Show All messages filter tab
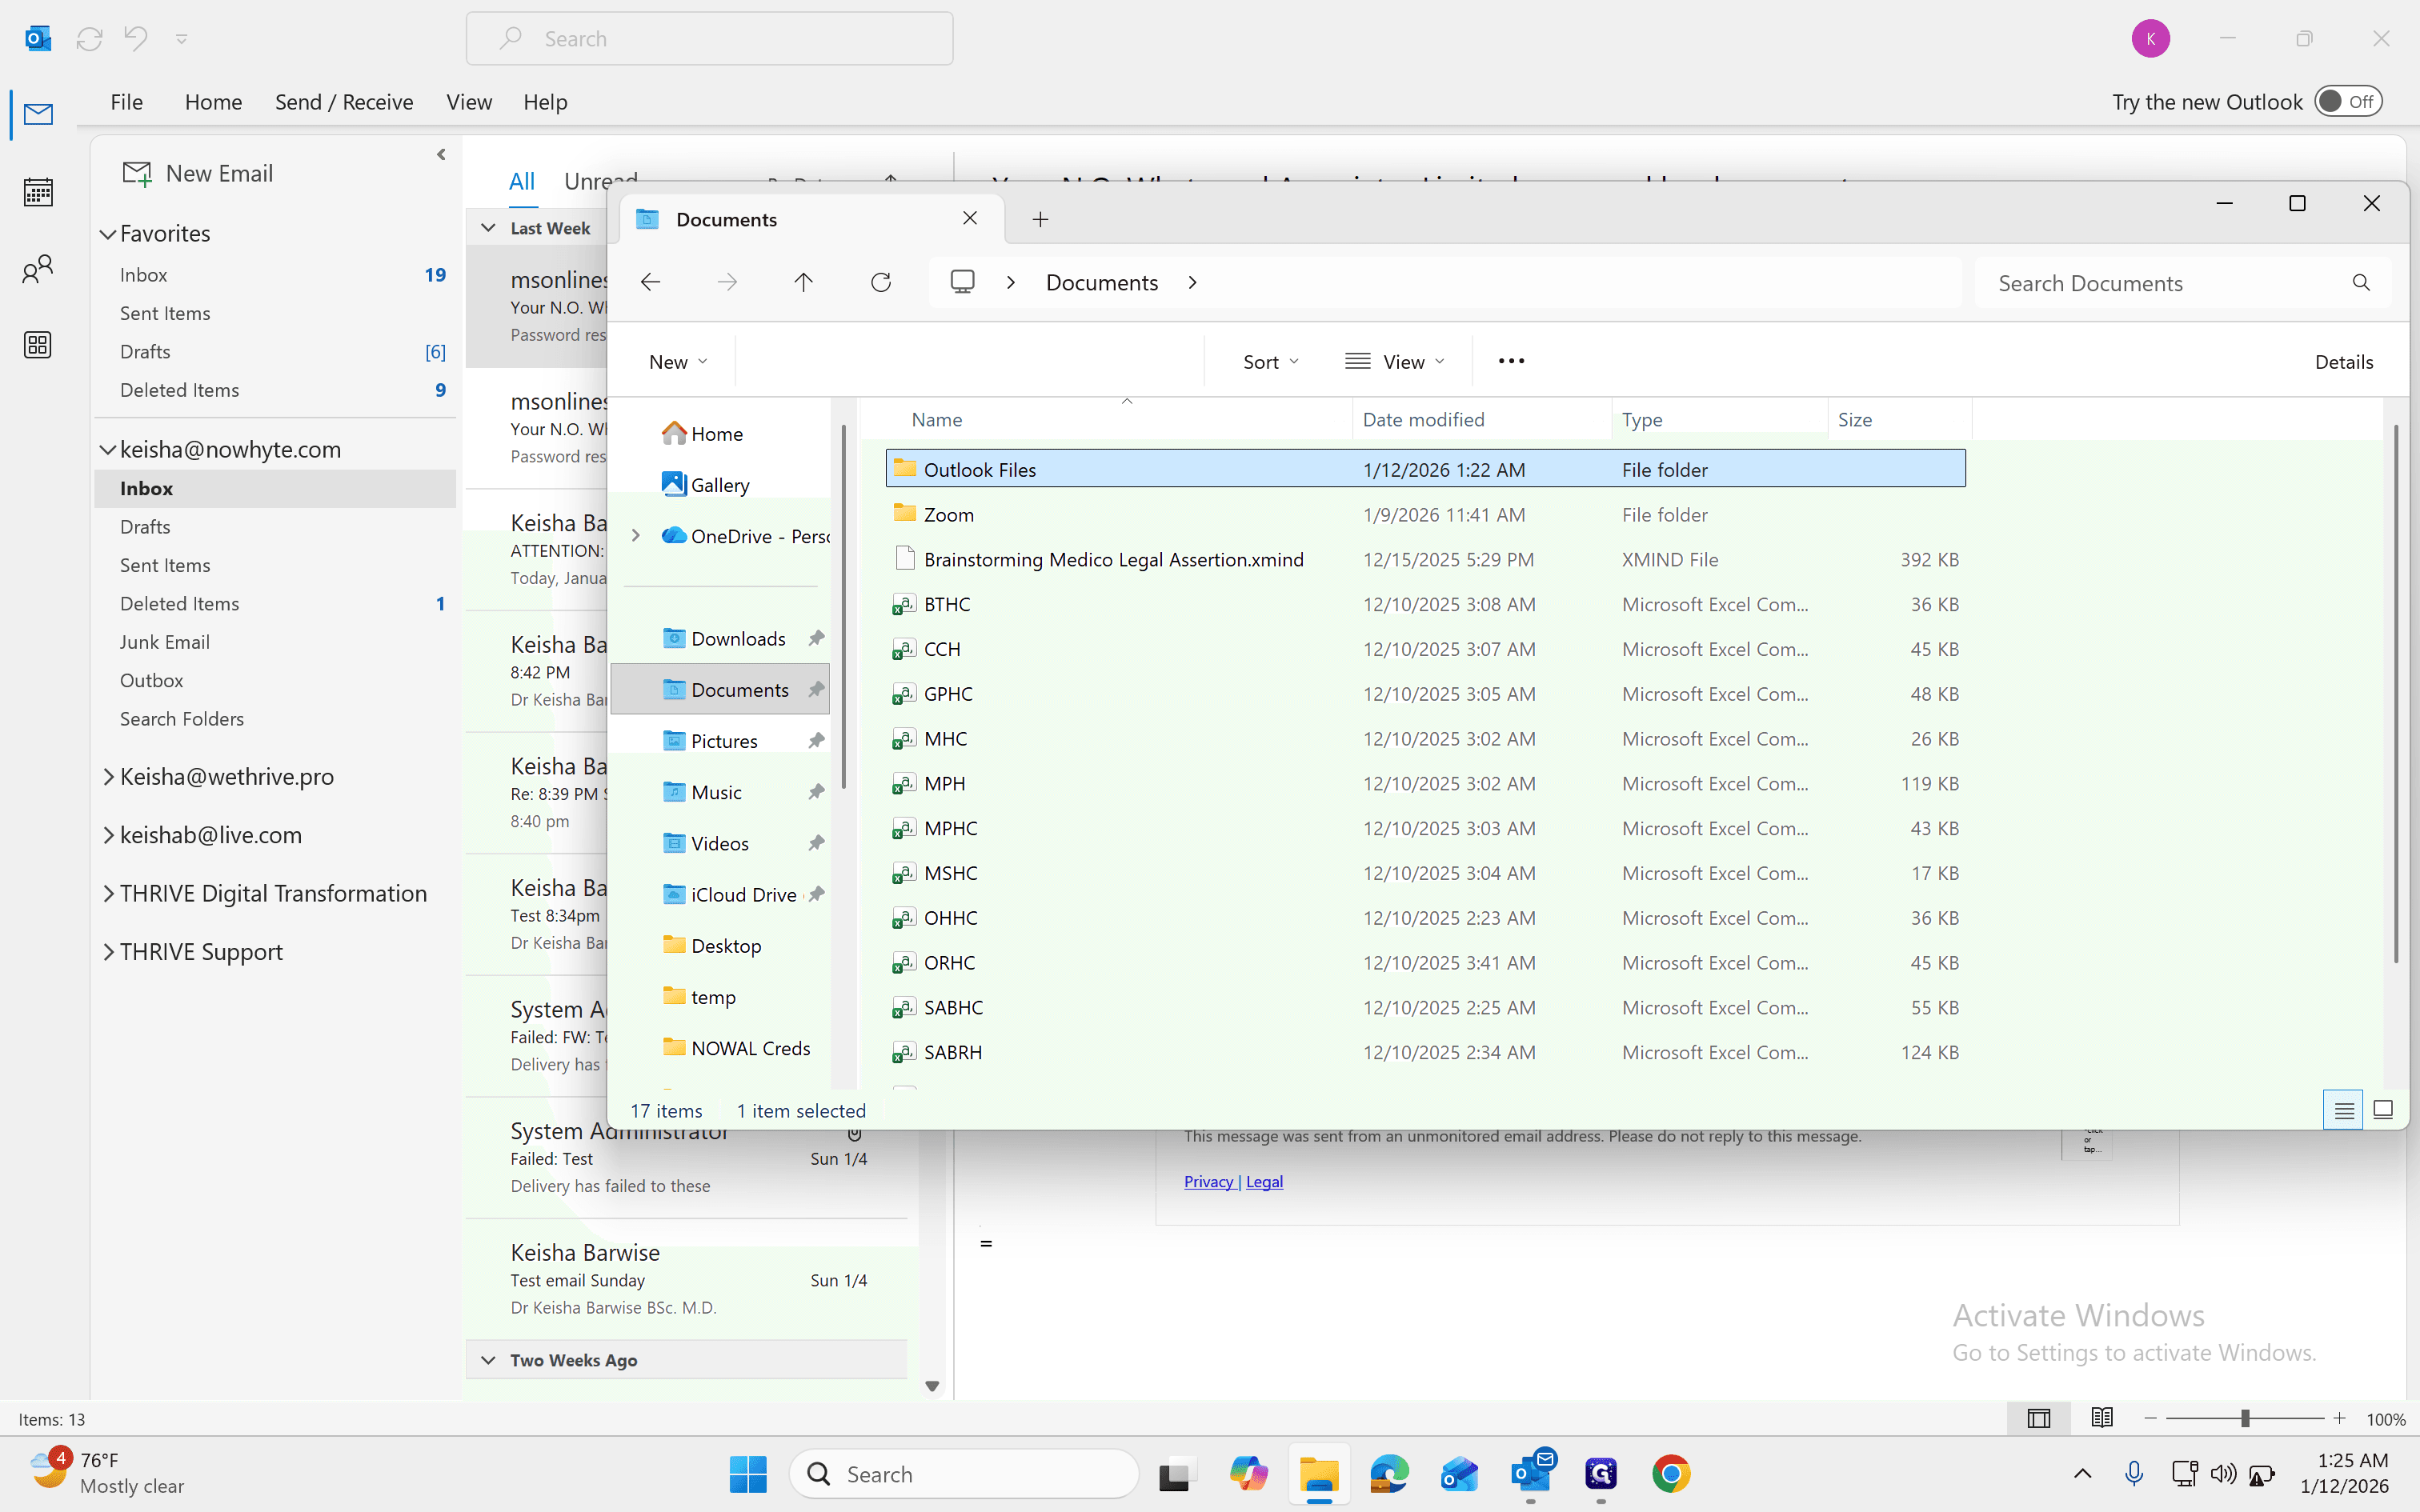2420x1512 pixels. [522, 181]
